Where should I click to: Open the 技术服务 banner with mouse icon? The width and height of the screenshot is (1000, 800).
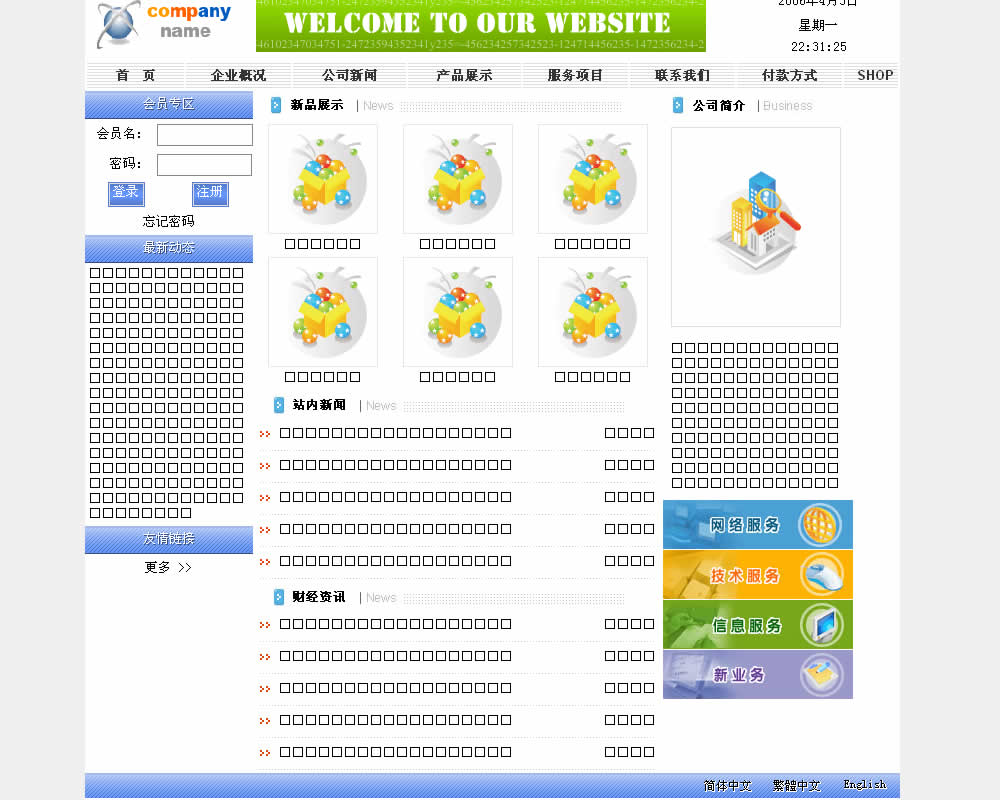(757, 575)
